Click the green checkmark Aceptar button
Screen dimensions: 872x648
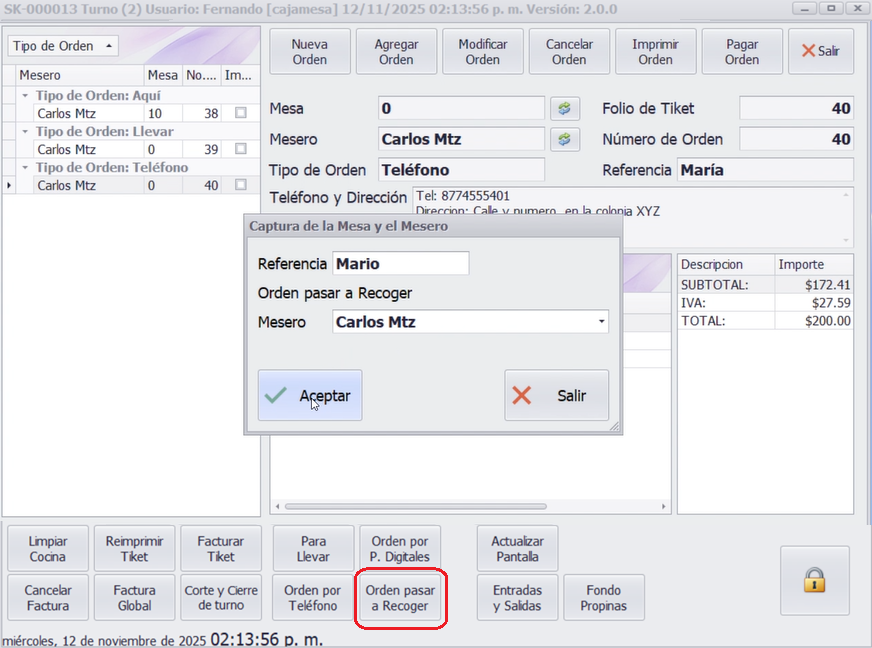click(x=310, y=396)
